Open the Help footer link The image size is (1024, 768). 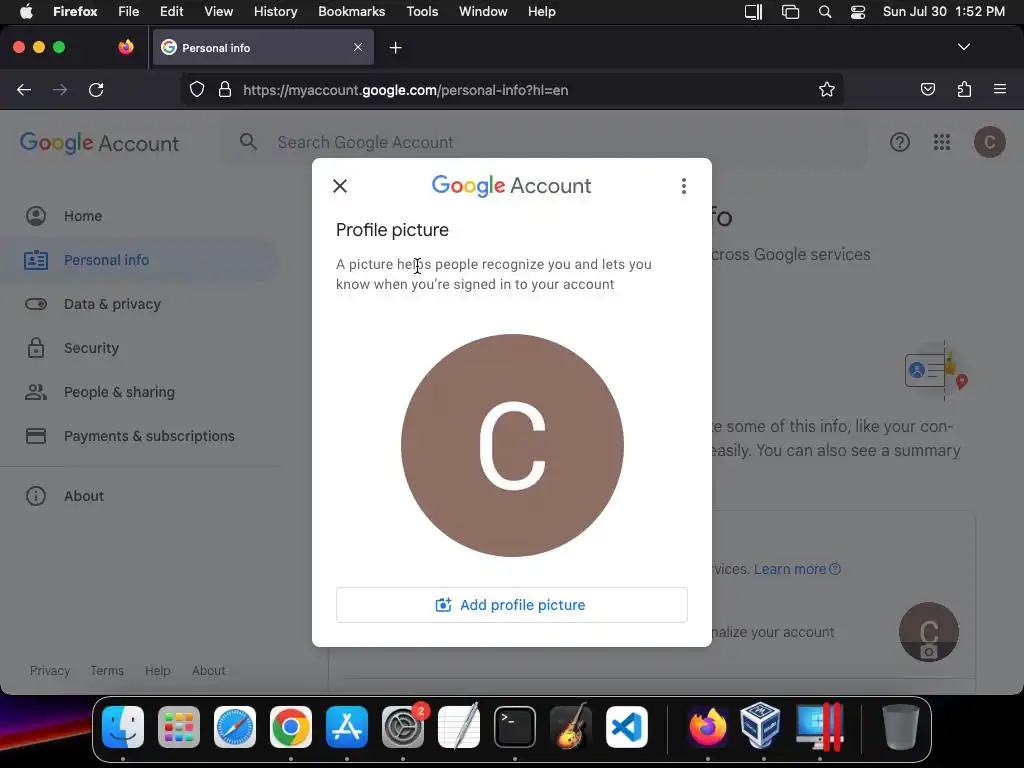tap(157, 671)
